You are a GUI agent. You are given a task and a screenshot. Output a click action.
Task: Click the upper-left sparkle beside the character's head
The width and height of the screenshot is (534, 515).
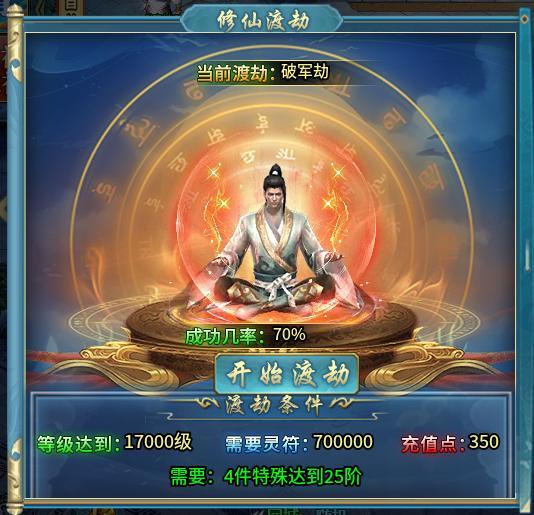point(214,172)
